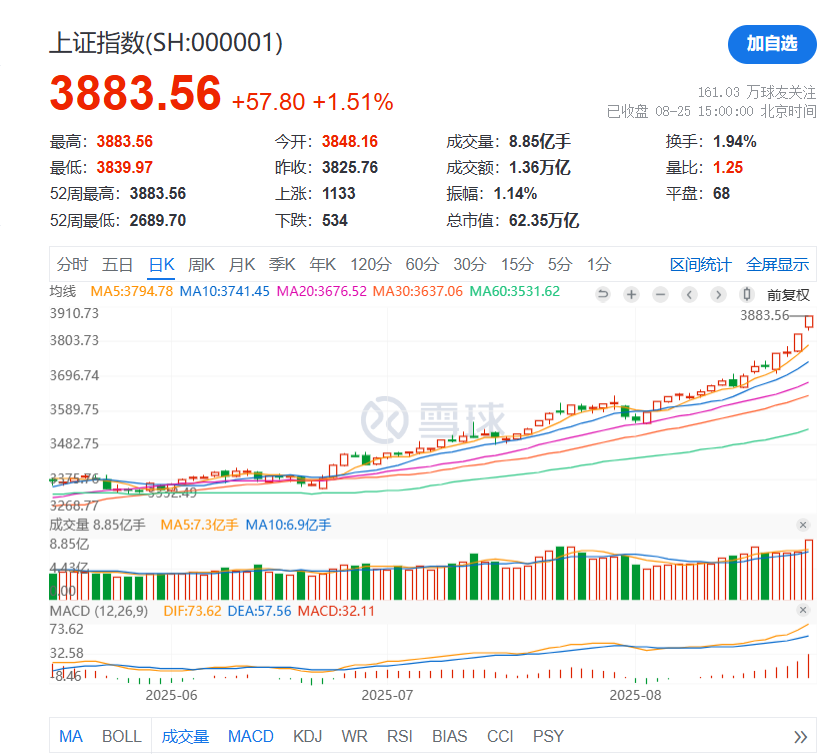This screenshot has width=825, height=756.
Task: Expand more indicators with double-chevron
Action: pyautogui.click(x=800, y=737)
